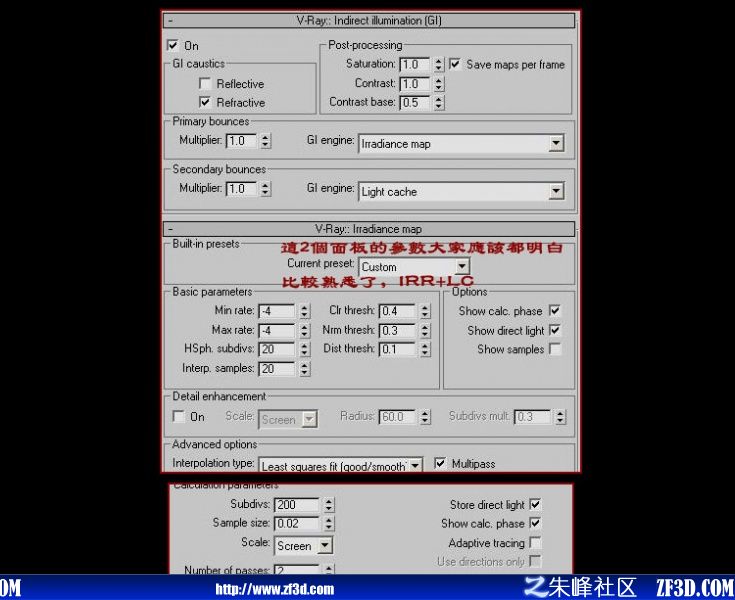Adjust light cache Subdivs spinner
The width and height of the screenshot is (735, 600).
pos(329,504)
